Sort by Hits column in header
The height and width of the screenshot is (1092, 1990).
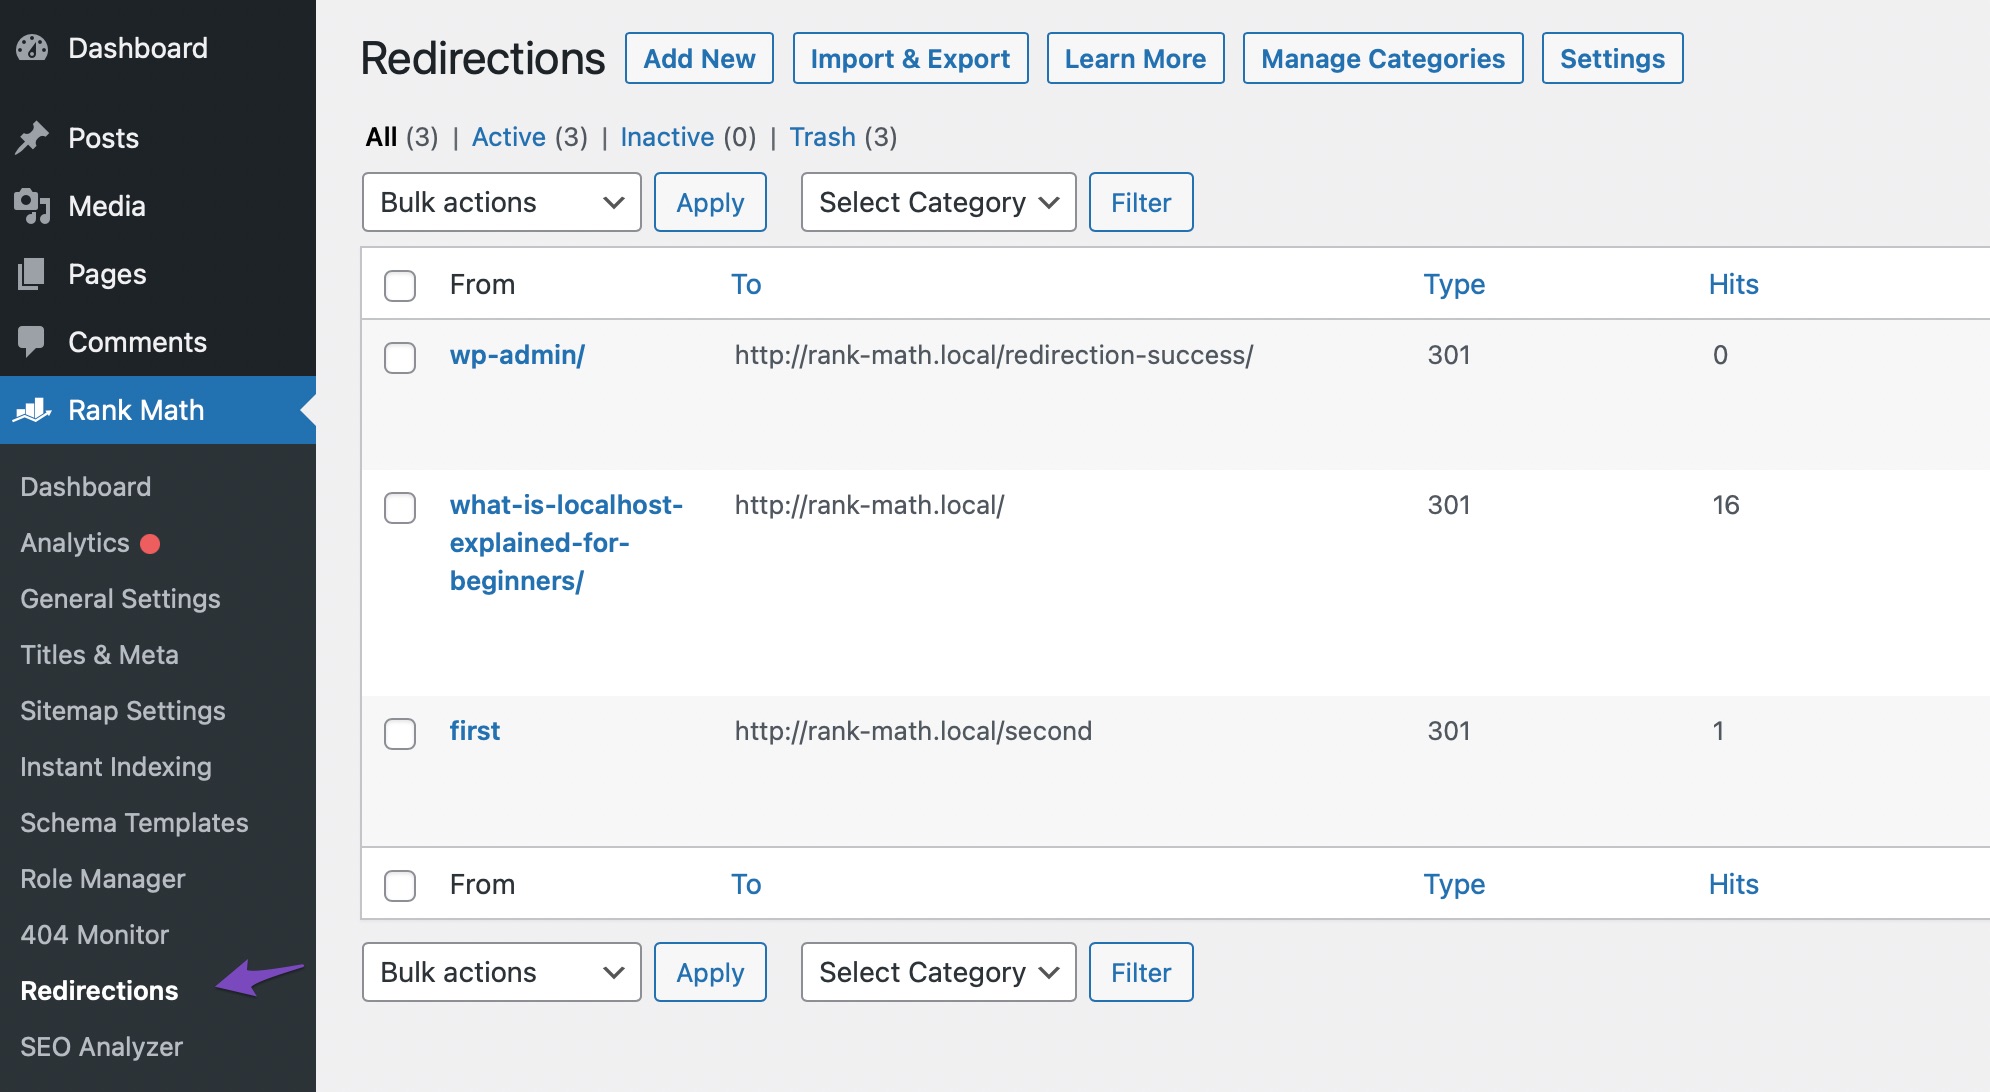point(1733,285)
